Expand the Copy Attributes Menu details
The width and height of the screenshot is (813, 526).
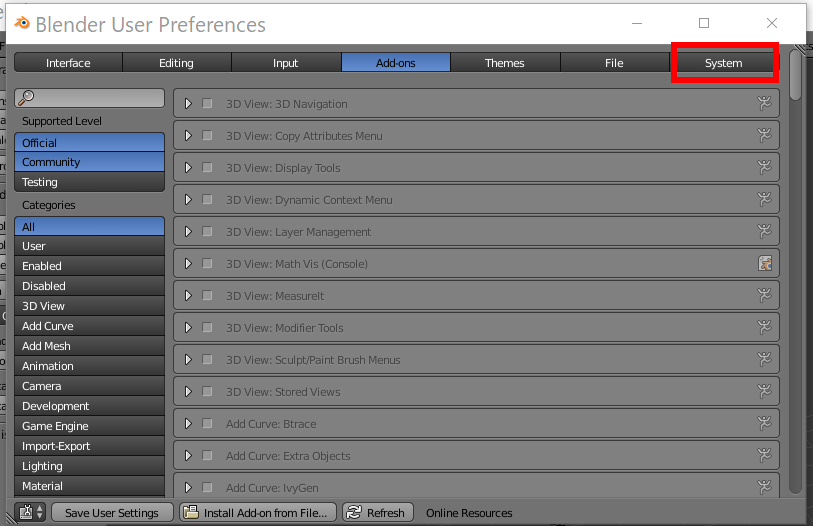pos(188,135)
